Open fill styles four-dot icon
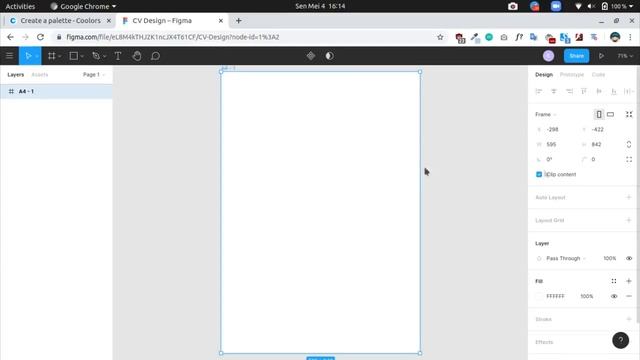640x360 pixels. click(614, 281)
